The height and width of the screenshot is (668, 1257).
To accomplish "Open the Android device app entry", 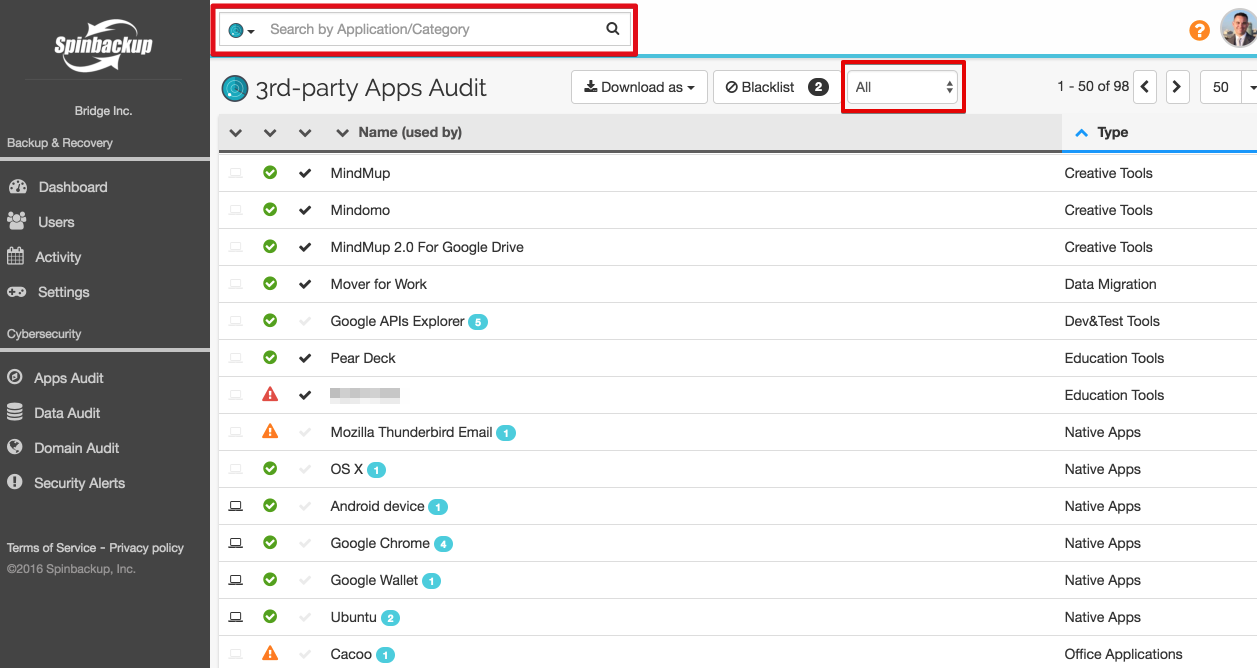I will pyautogui.click(x=377, y=506).
